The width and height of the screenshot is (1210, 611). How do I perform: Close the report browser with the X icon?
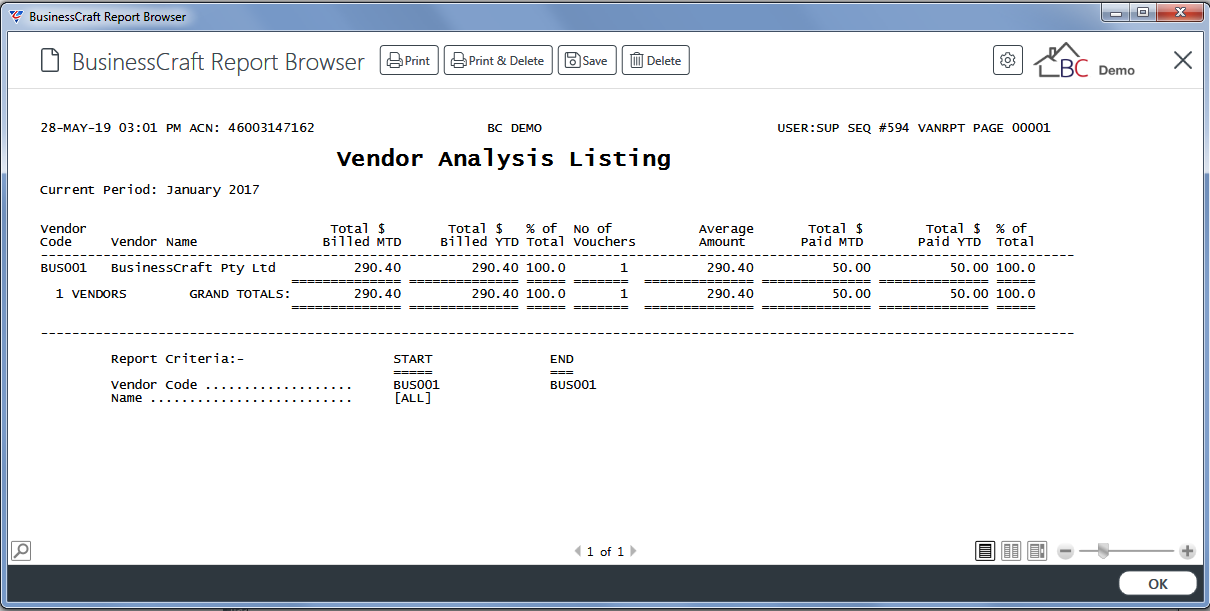click(1183, 61)
